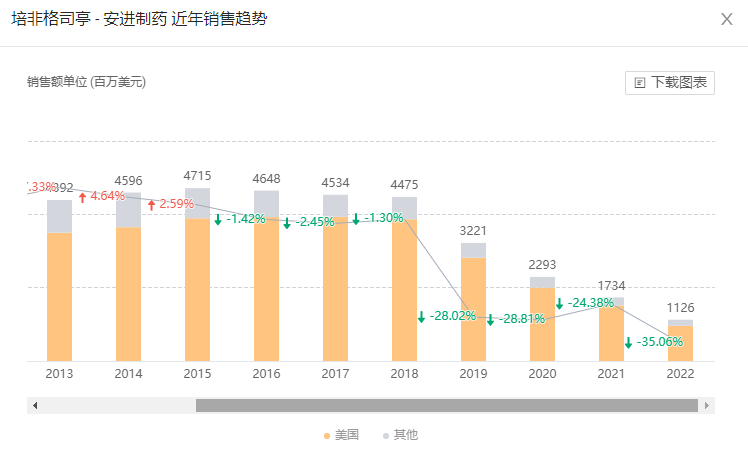This screenshot has width=748, height=451.
Task: Click the left scrollbar arrow
Action: tap(35, 406)
